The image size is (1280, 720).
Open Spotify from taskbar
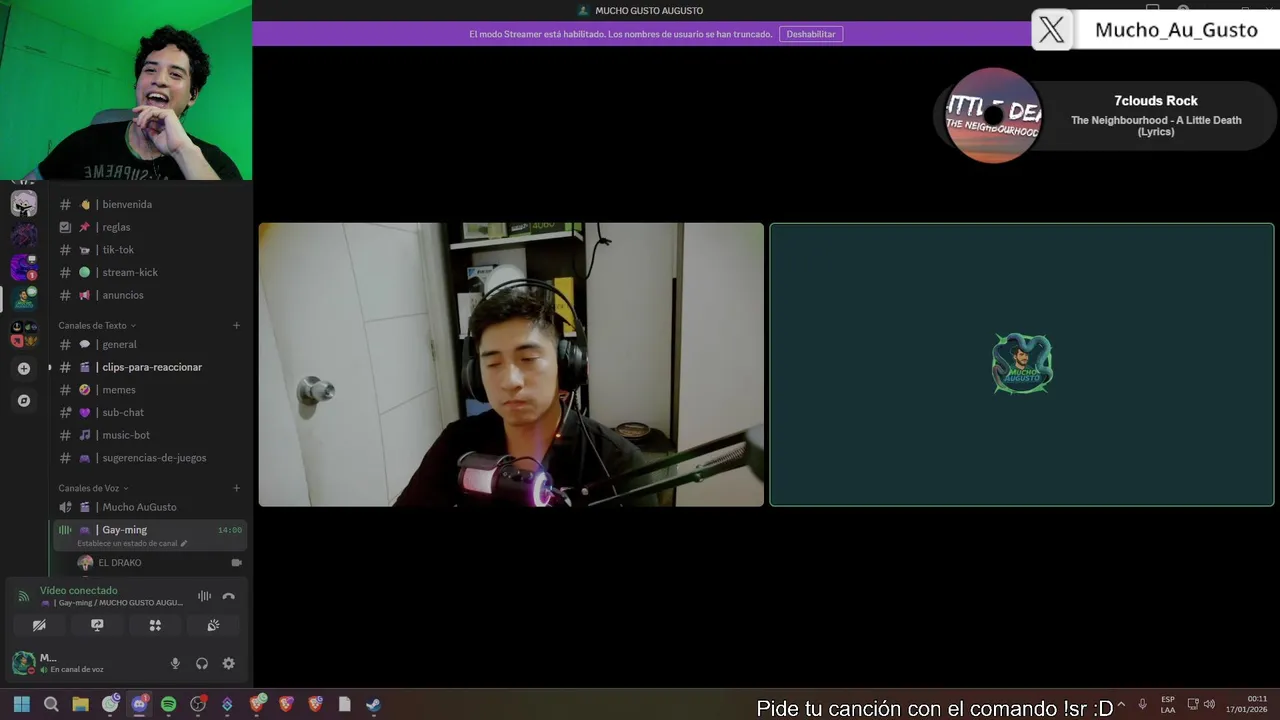click(168, 704)
